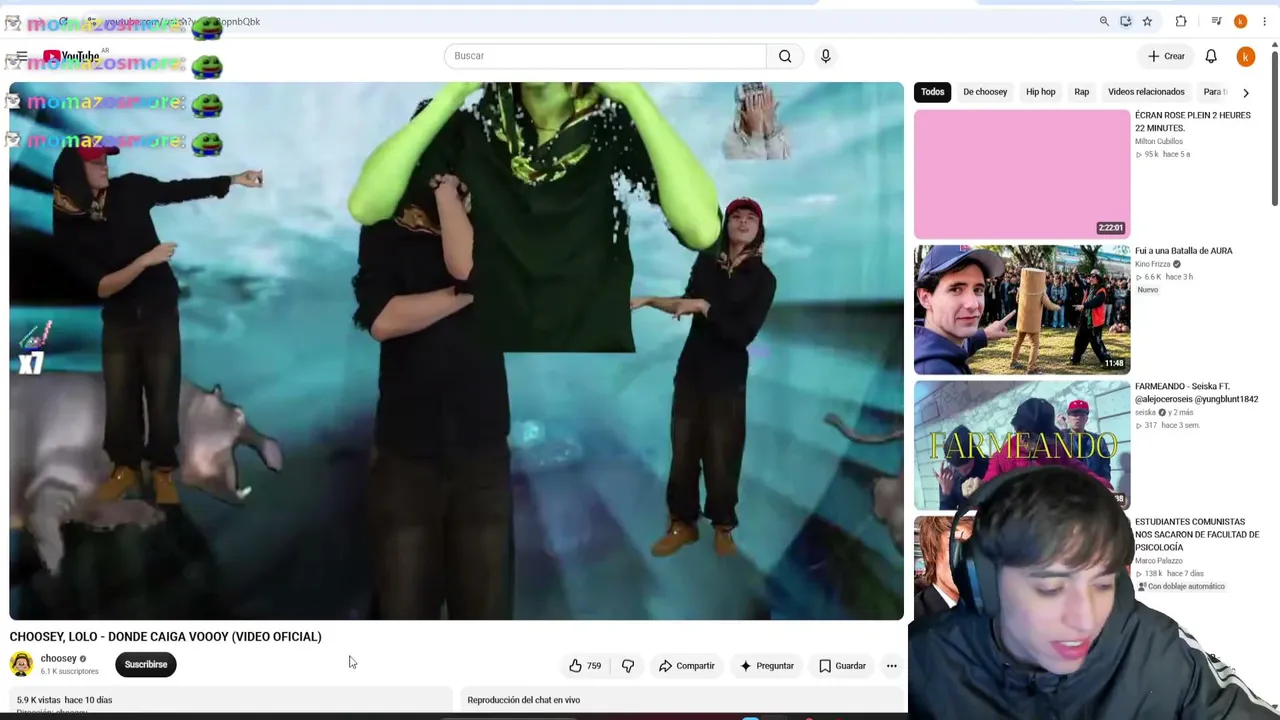This screenshot has width=1280, height=720.
Task: Select the Rap filter chip
Action: 1081,92
